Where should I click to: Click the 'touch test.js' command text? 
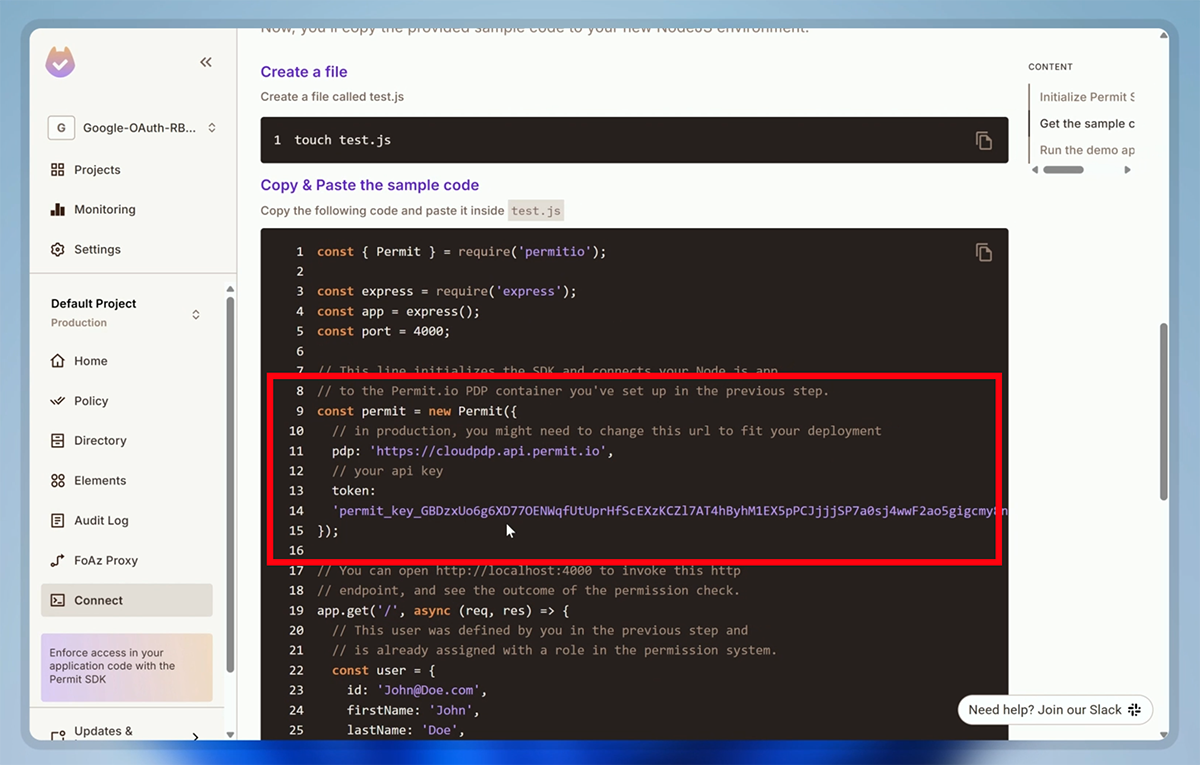click(343, 141)
